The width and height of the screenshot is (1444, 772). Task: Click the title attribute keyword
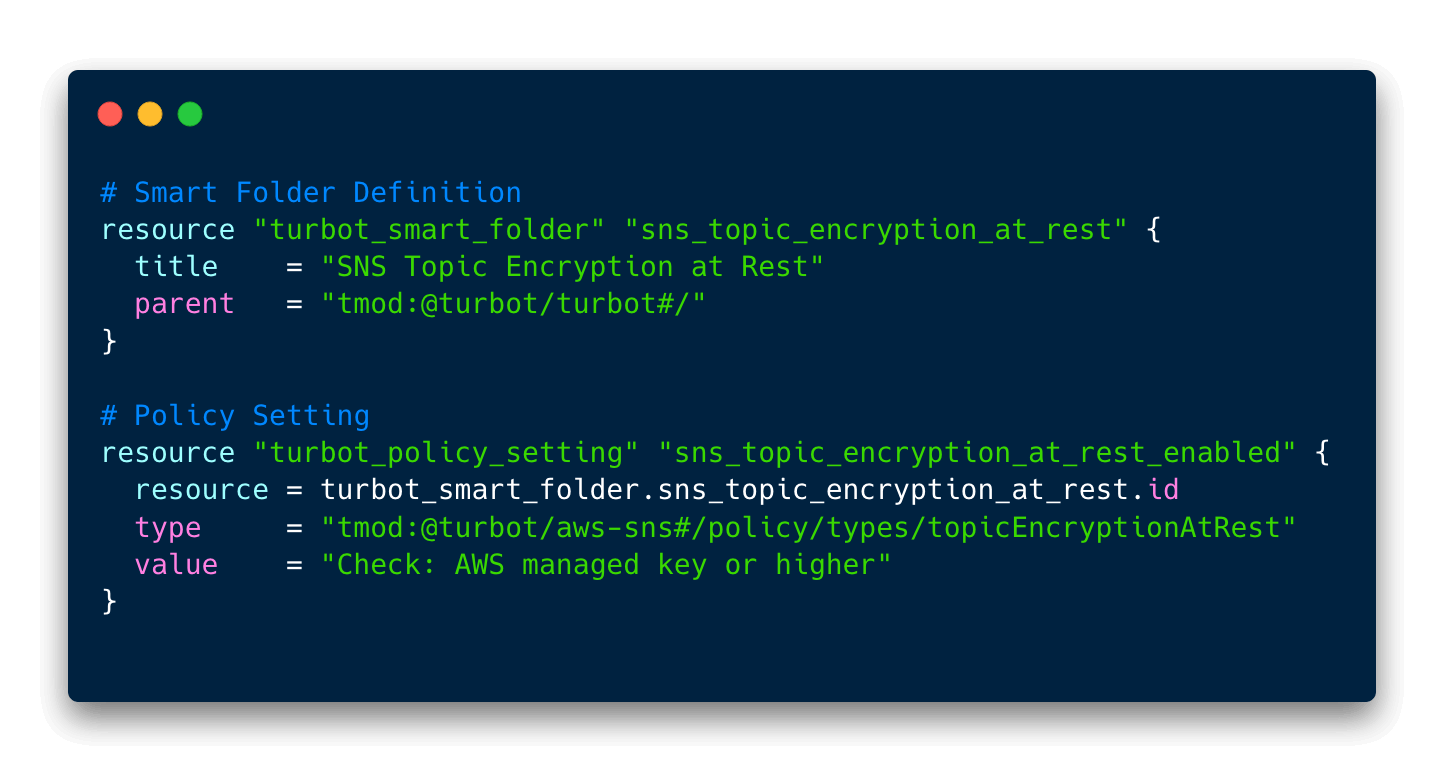pyautogui.click(x=177, y=266)
